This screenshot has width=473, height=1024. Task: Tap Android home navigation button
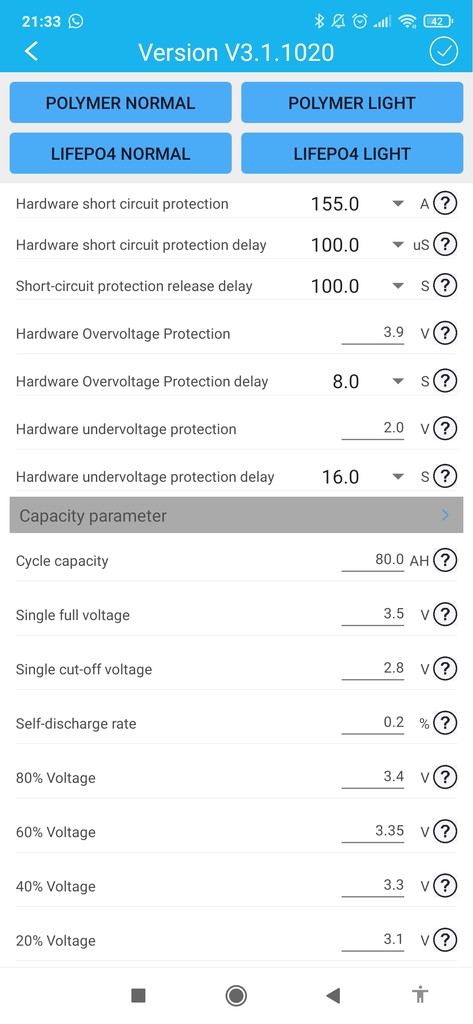236,995
